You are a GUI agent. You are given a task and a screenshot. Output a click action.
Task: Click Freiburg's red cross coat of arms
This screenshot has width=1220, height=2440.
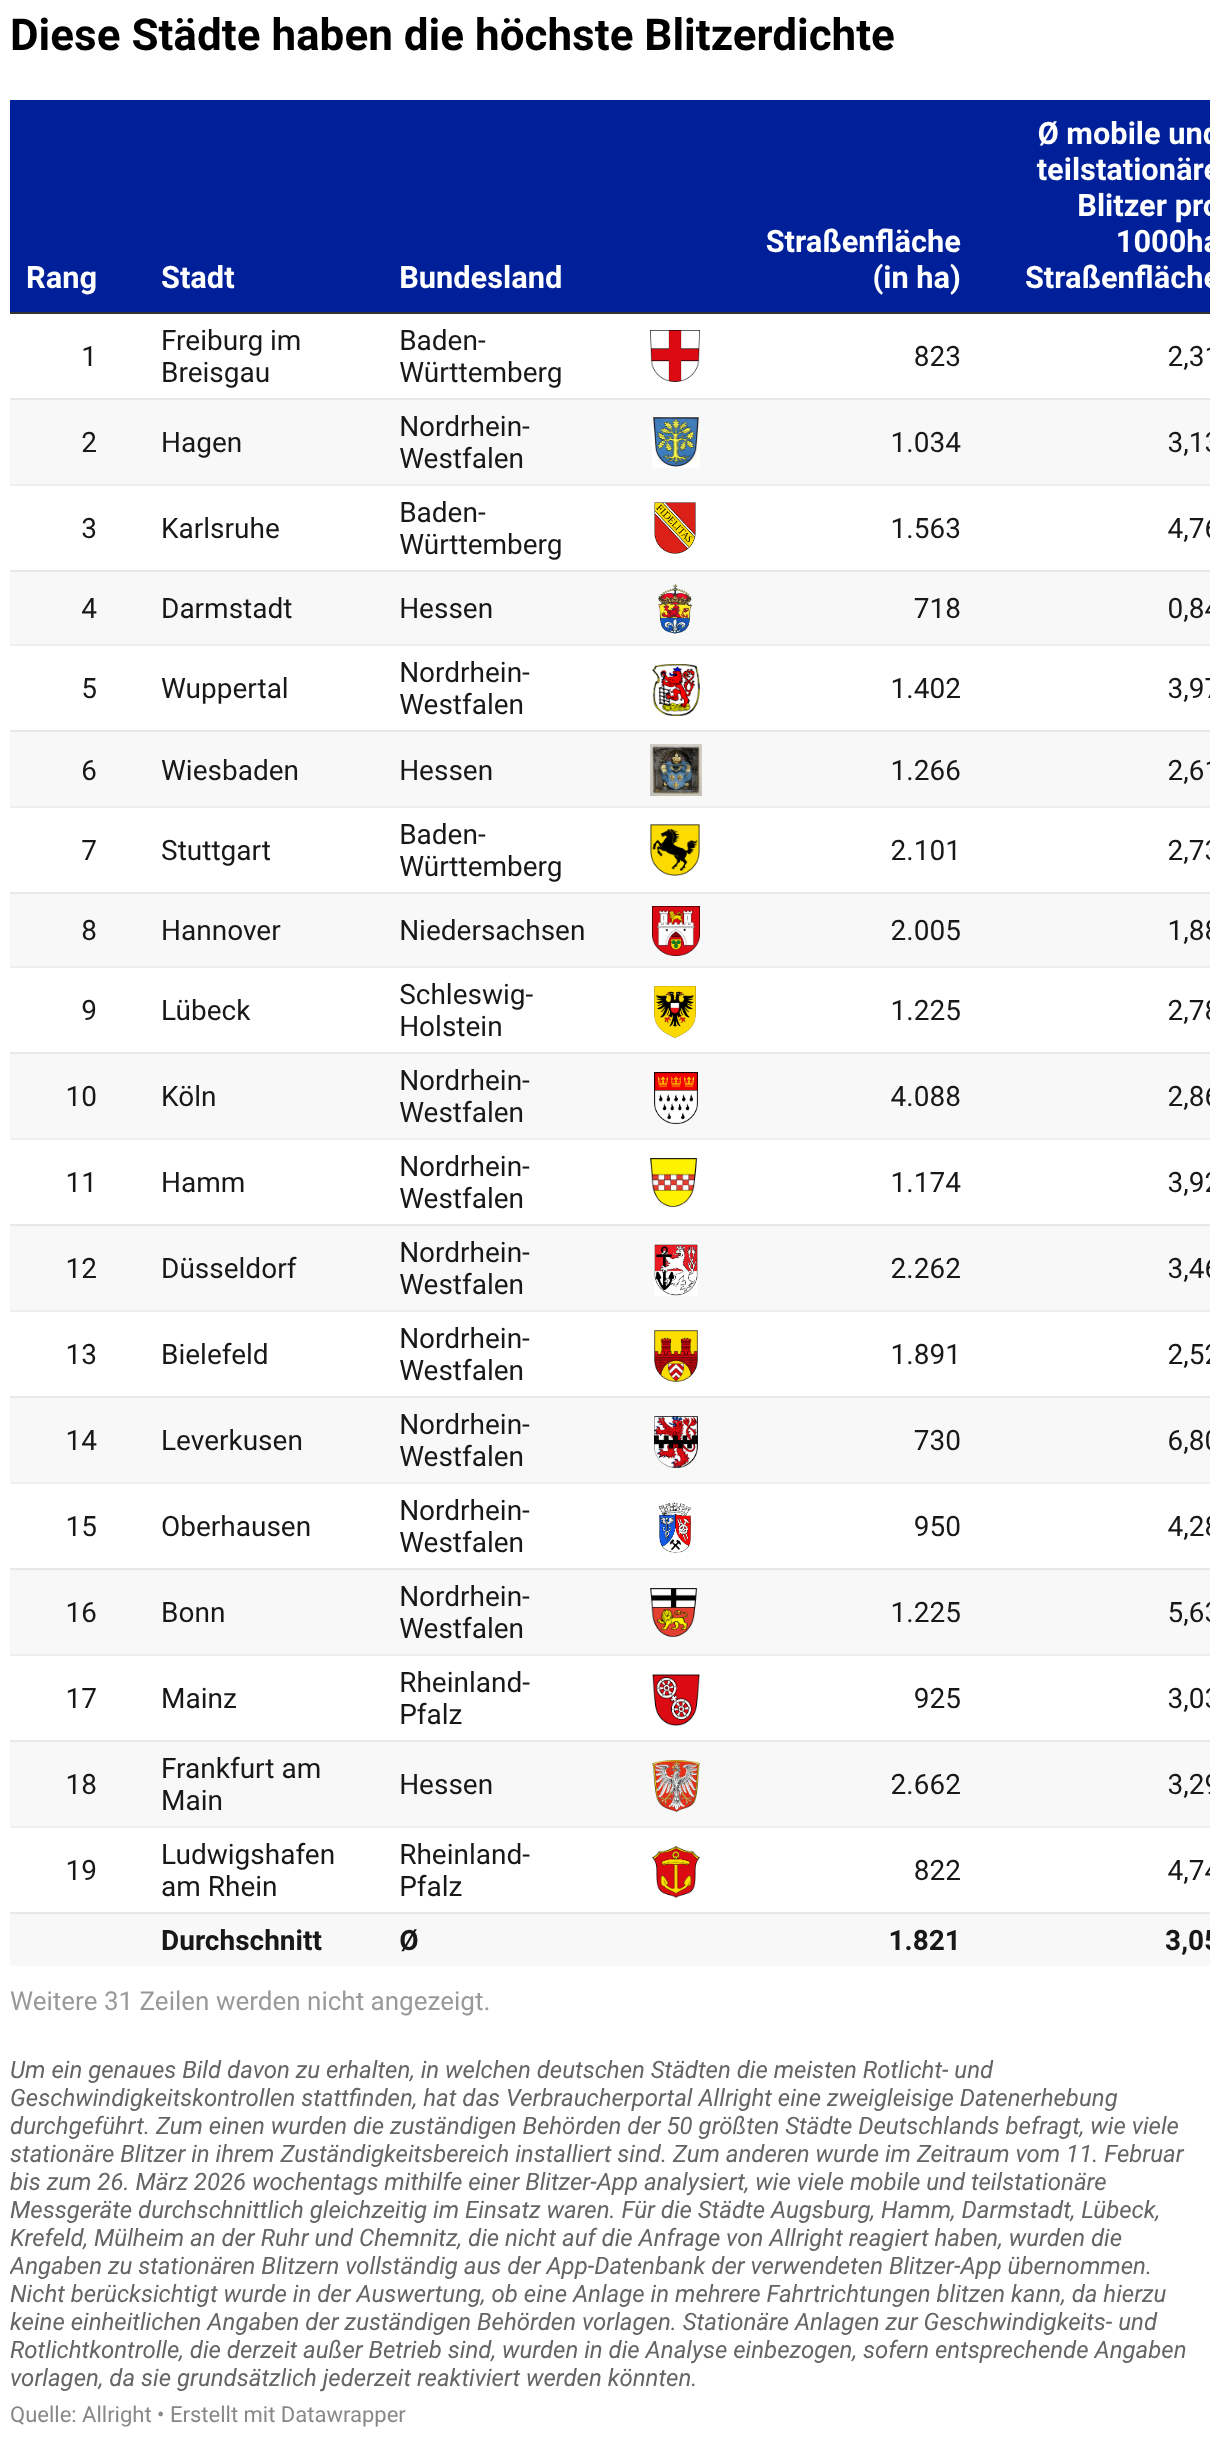675,356
